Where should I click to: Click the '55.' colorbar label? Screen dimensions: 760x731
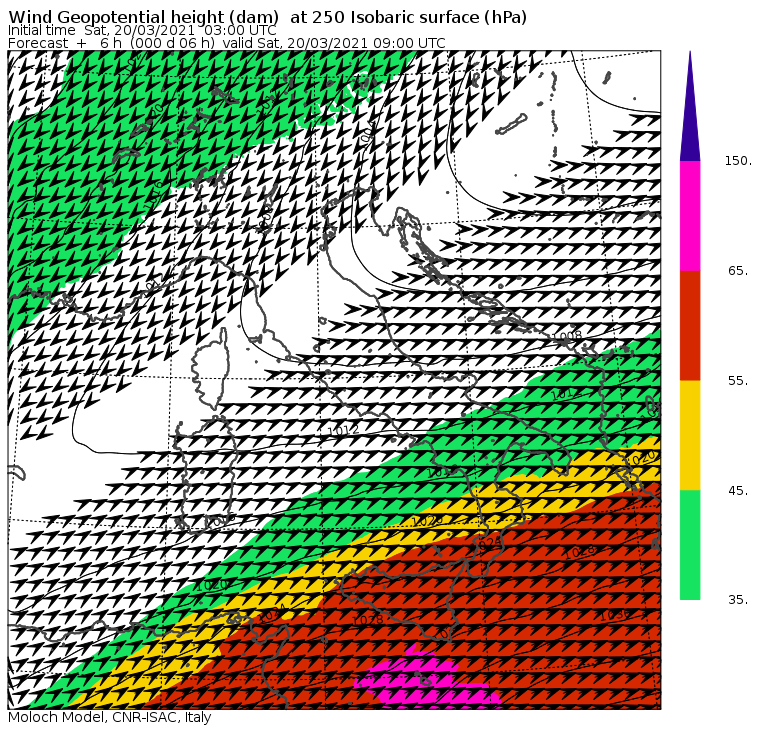click(738, 381)
